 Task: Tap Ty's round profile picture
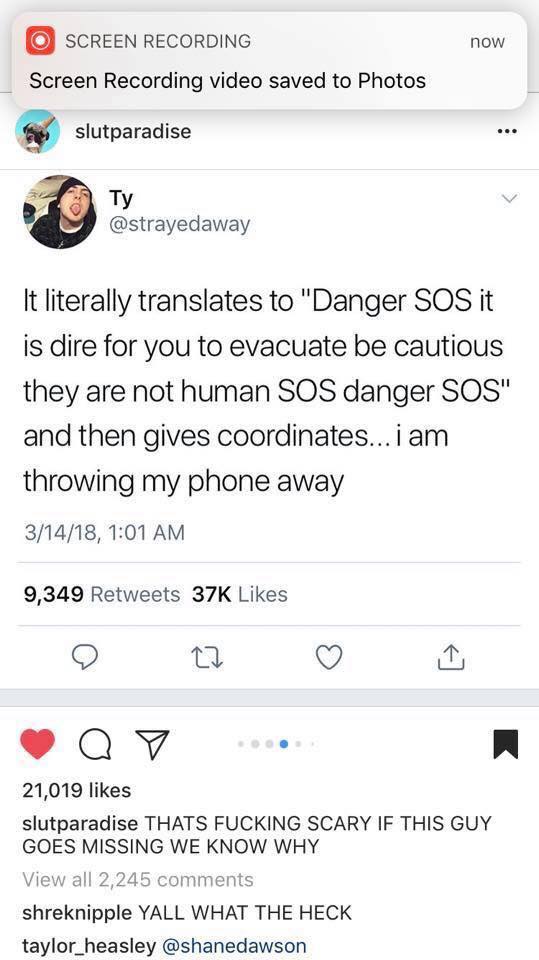(x=60, y=212)
